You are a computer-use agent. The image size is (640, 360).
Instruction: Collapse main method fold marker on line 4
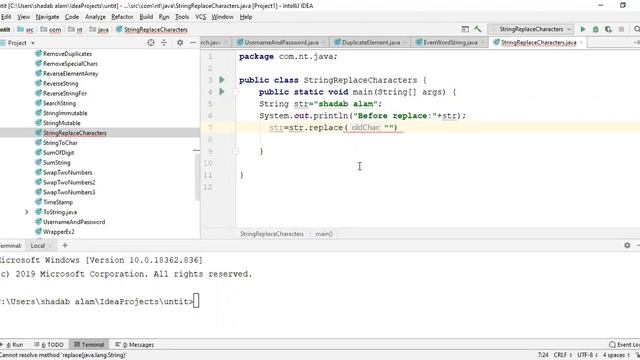tap(236, 92)
